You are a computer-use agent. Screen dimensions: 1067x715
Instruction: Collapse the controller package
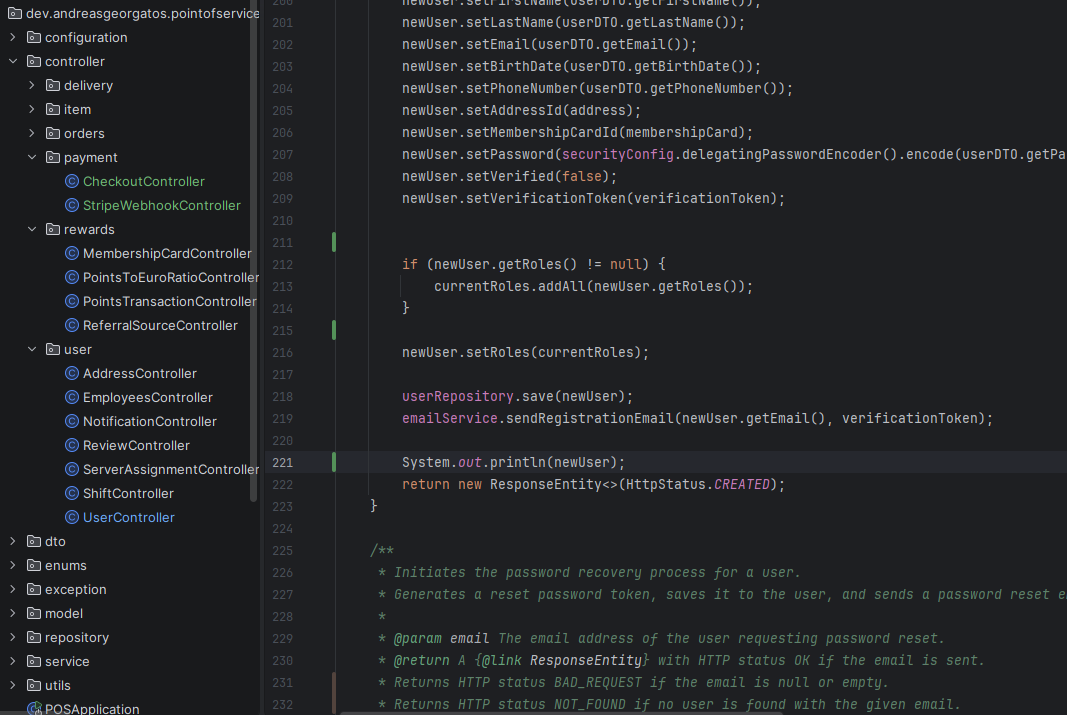(12, 61)
